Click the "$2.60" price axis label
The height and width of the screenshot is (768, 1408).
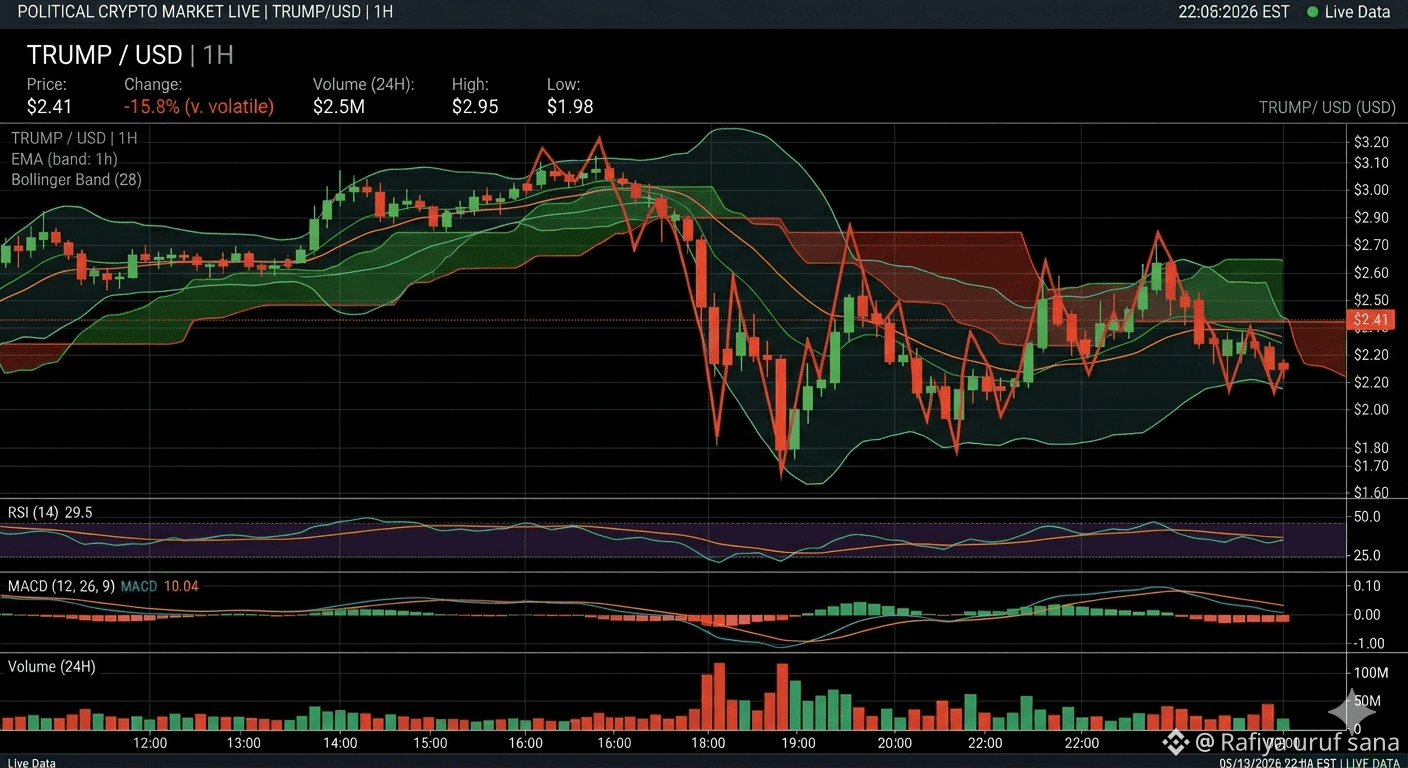pyautogui.click(x=1372, y=273)
